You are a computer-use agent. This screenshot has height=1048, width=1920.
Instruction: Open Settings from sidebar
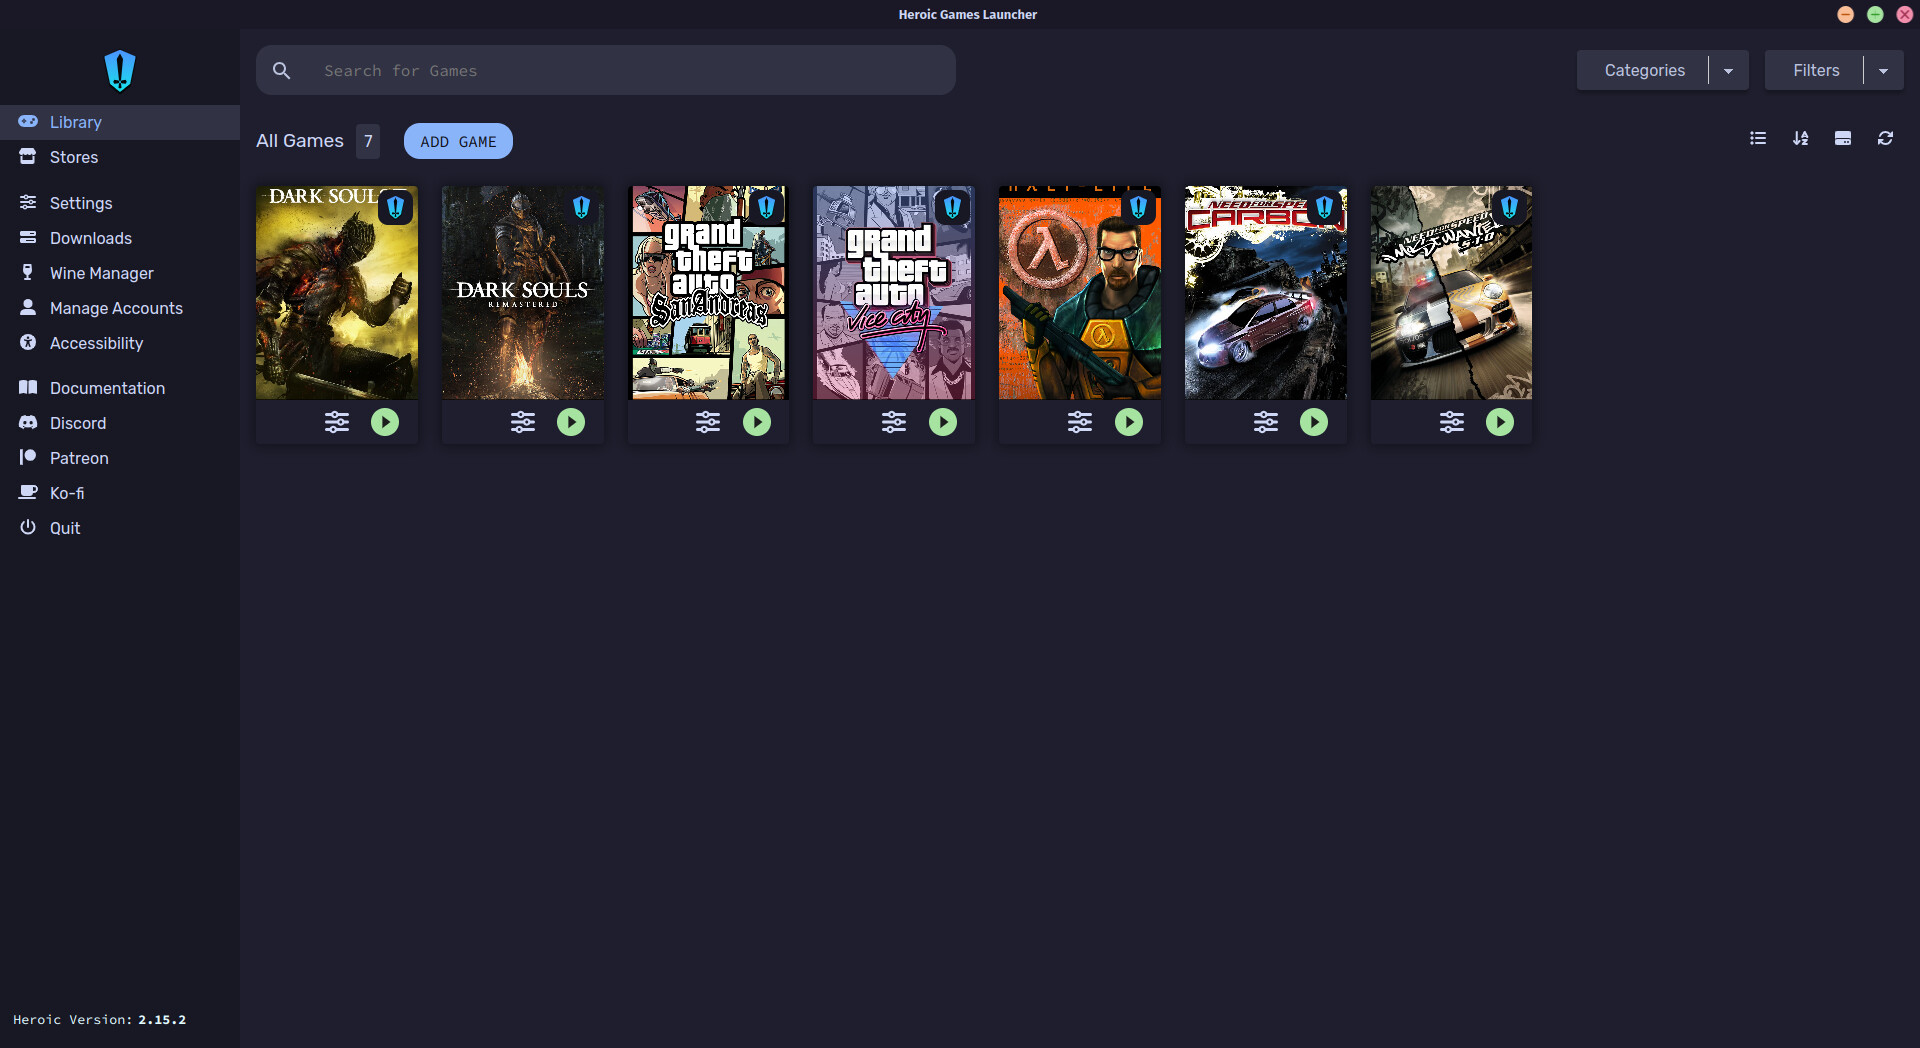pos(120,203)
